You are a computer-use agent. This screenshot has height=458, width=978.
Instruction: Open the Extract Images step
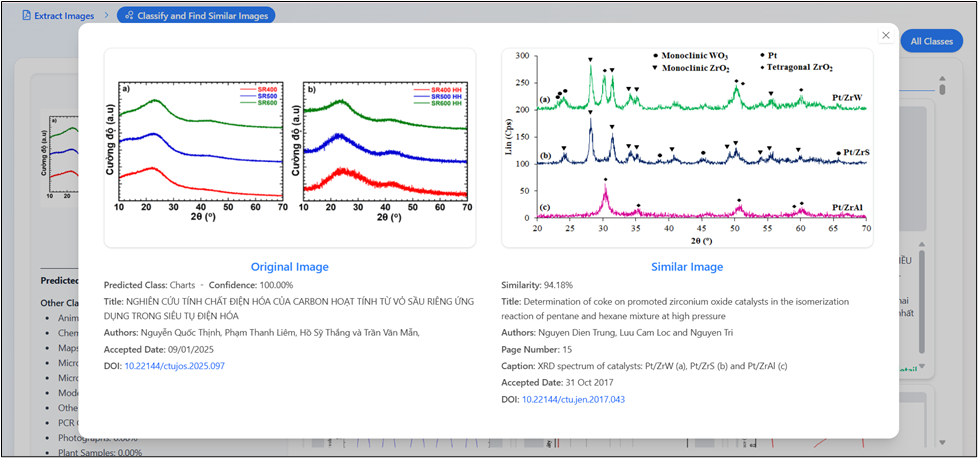click(x=58, y=16)
